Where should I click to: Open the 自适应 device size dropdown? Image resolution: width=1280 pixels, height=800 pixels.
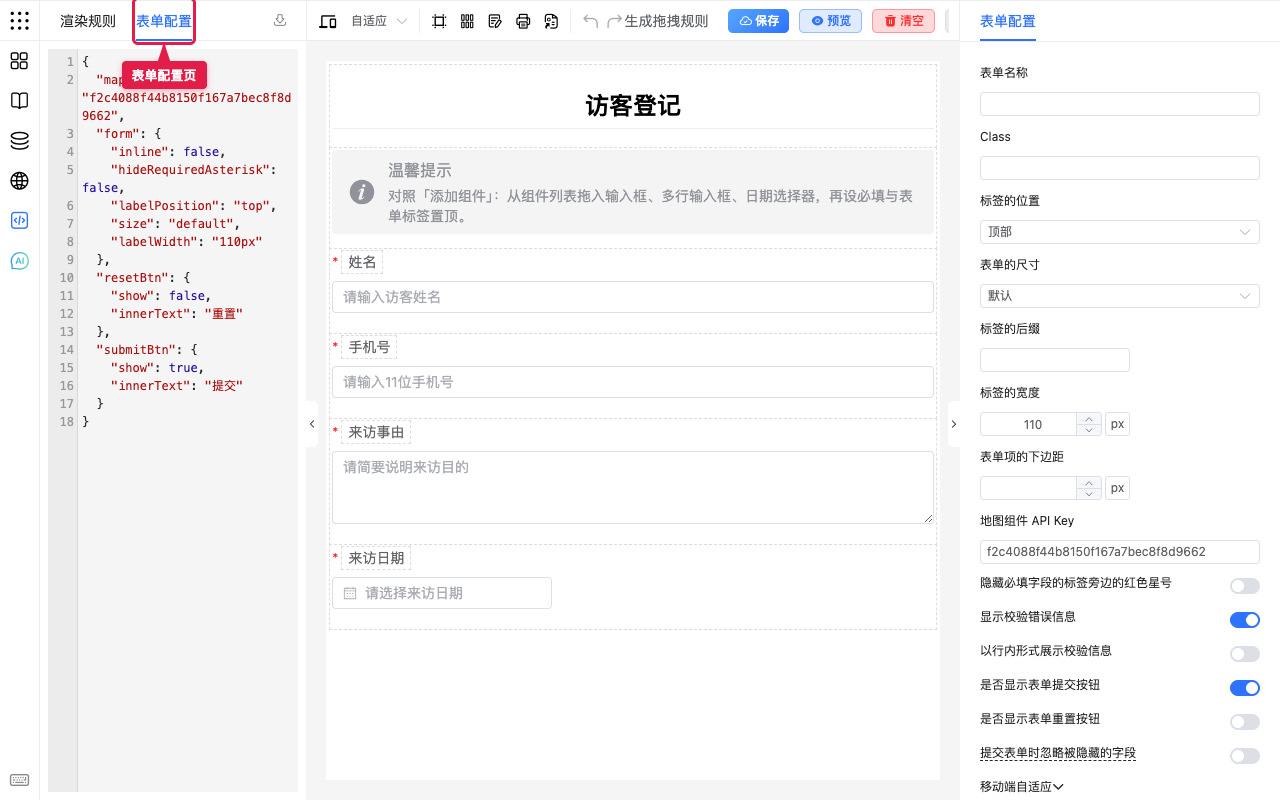pyautogui.click(x=378, y=21)
